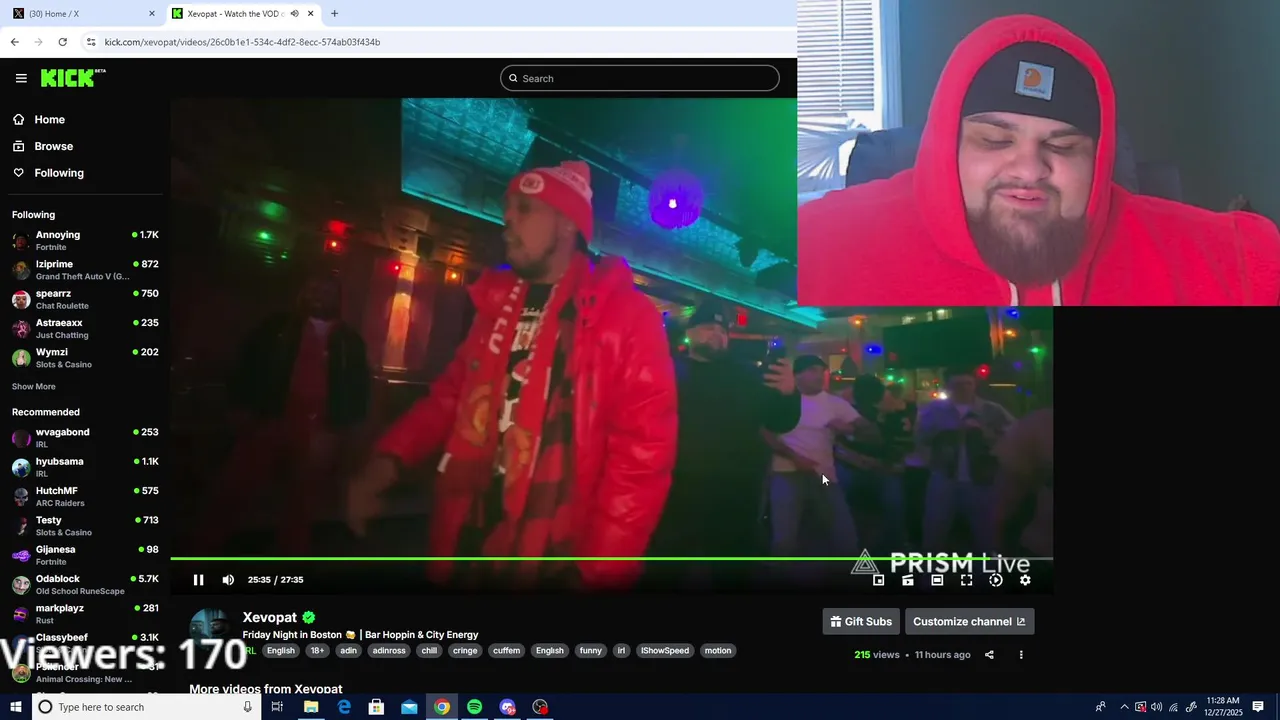
Task: Open Astraeaxx Just Chatting channel
Action: pyautogui.click(x=85, y=328)
